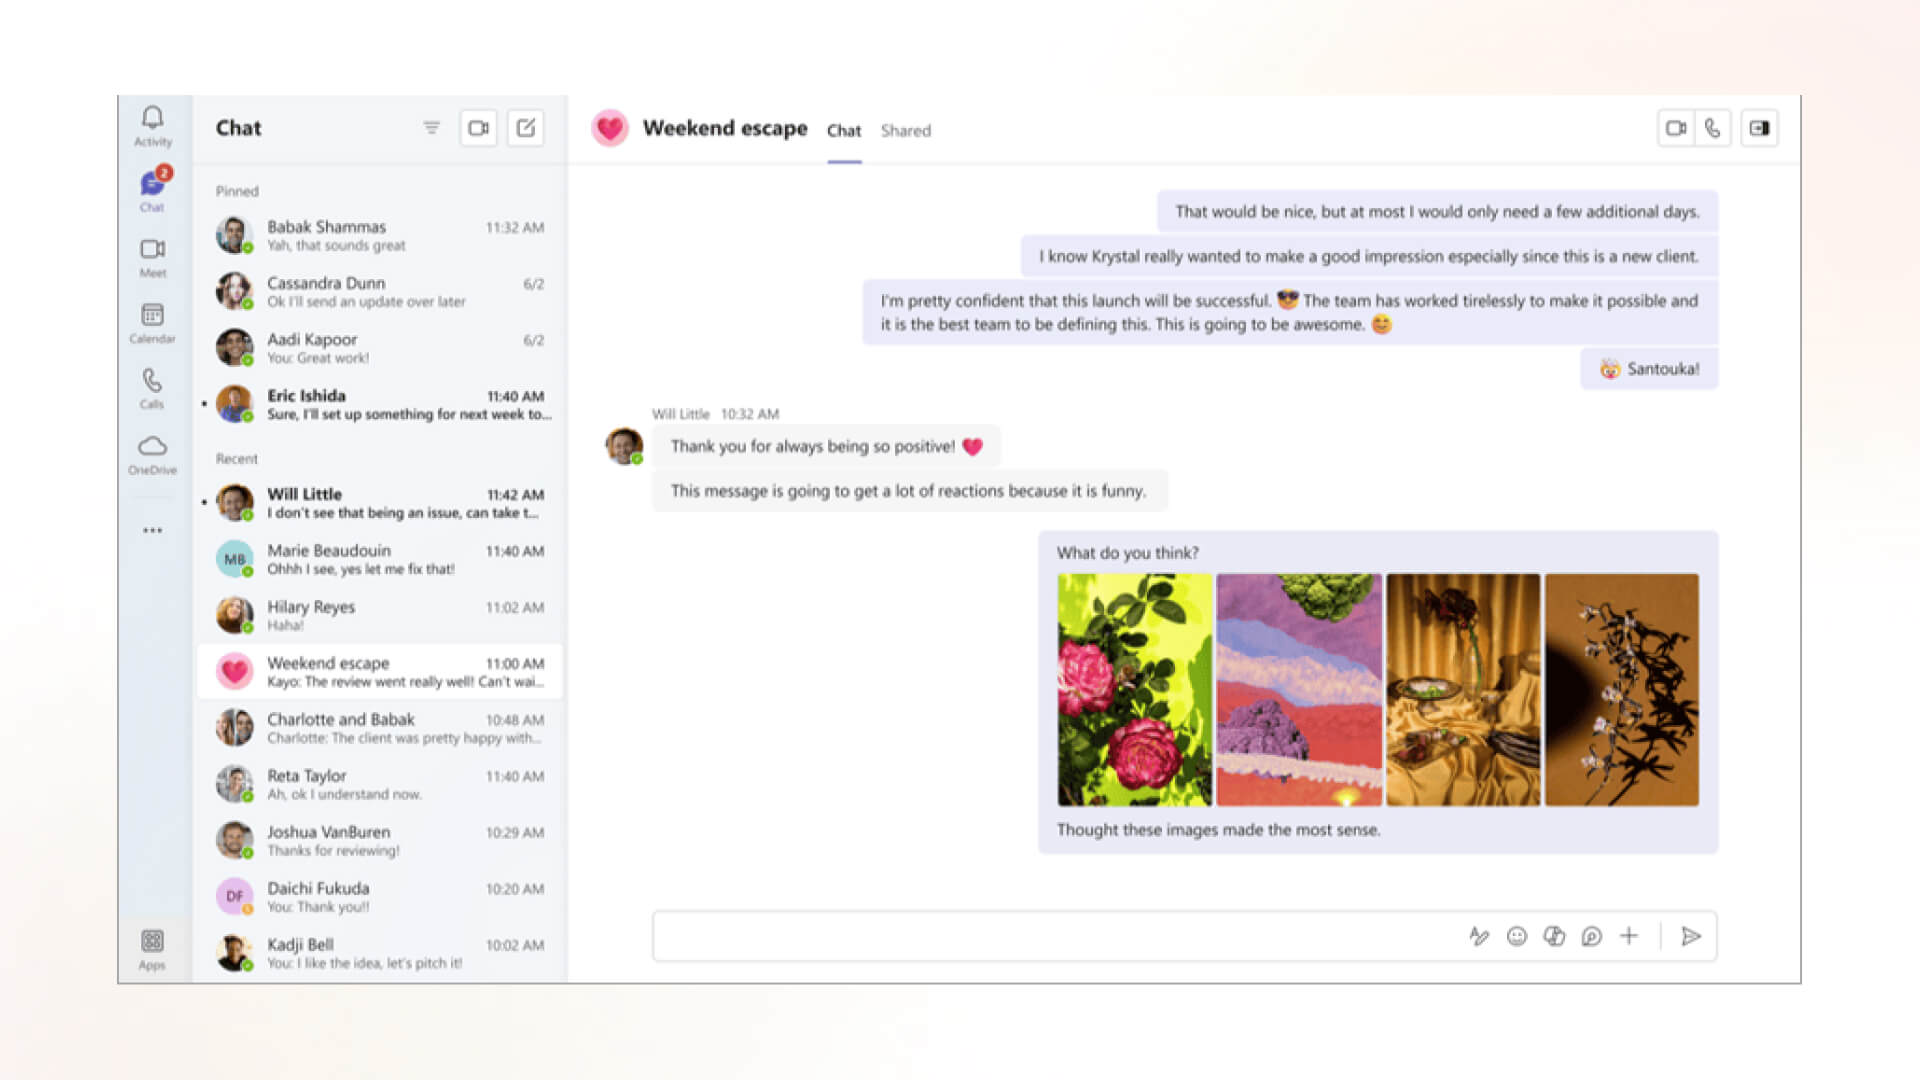Select the Chat tab in Weekend escape
1920x1080 pixels.
point(843,131)
